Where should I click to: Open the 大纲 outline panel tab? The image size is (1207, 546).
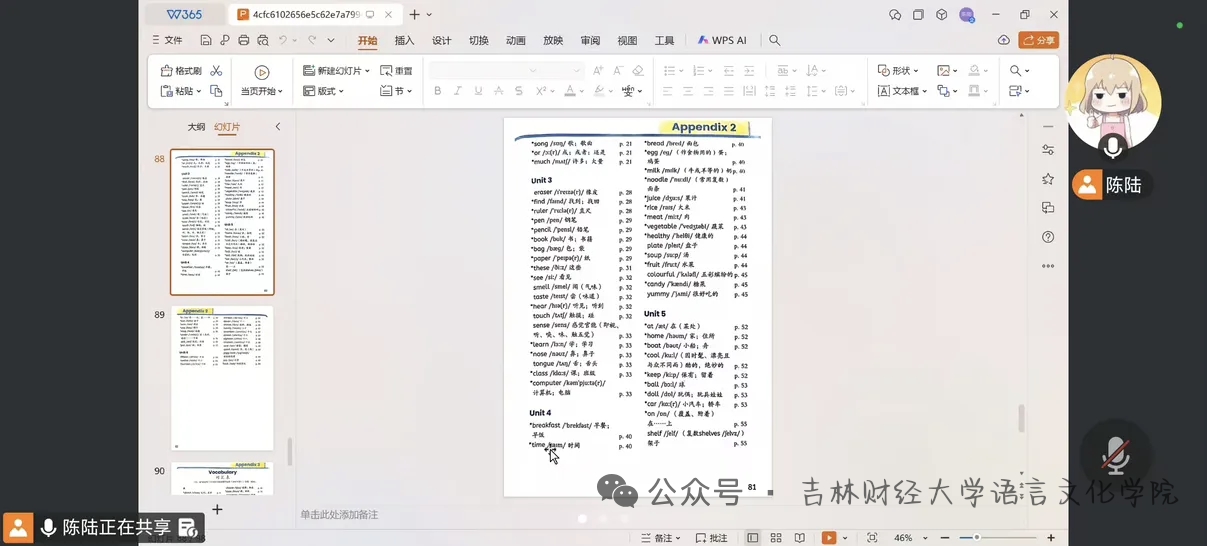coord(196,127)
